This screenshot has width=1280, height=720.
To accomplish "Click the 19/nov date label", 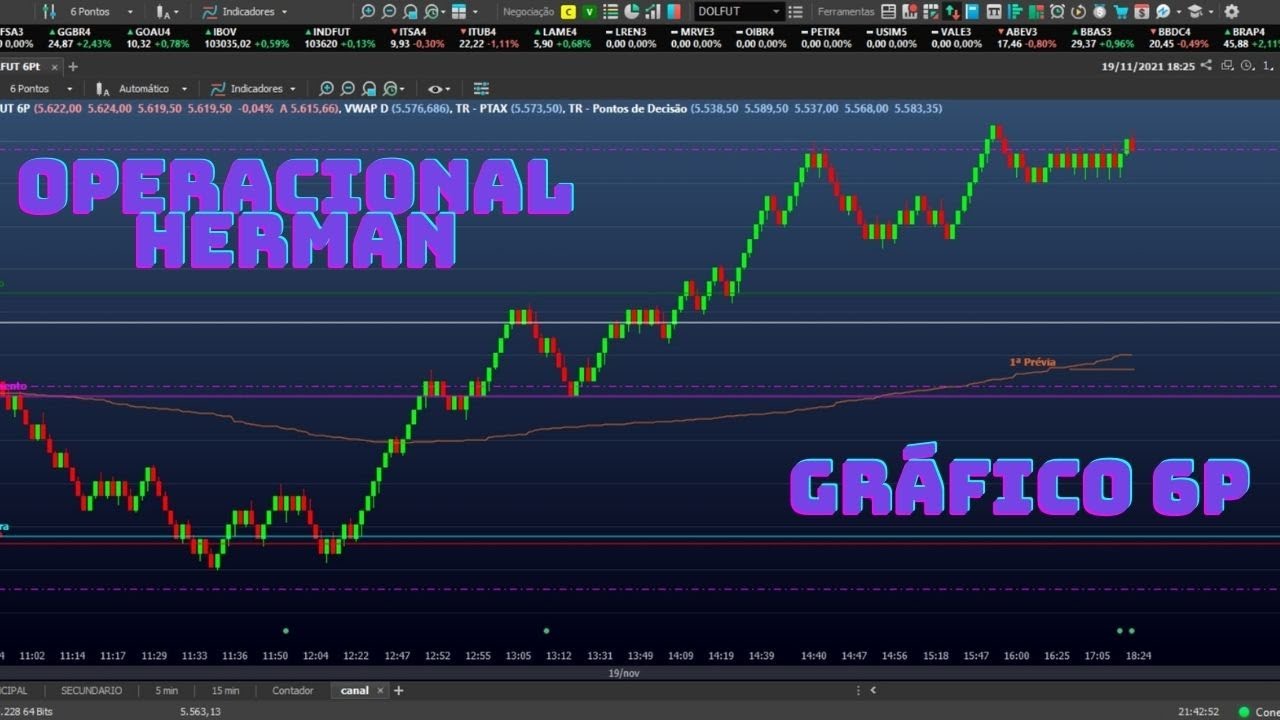I will coord(624,673).
